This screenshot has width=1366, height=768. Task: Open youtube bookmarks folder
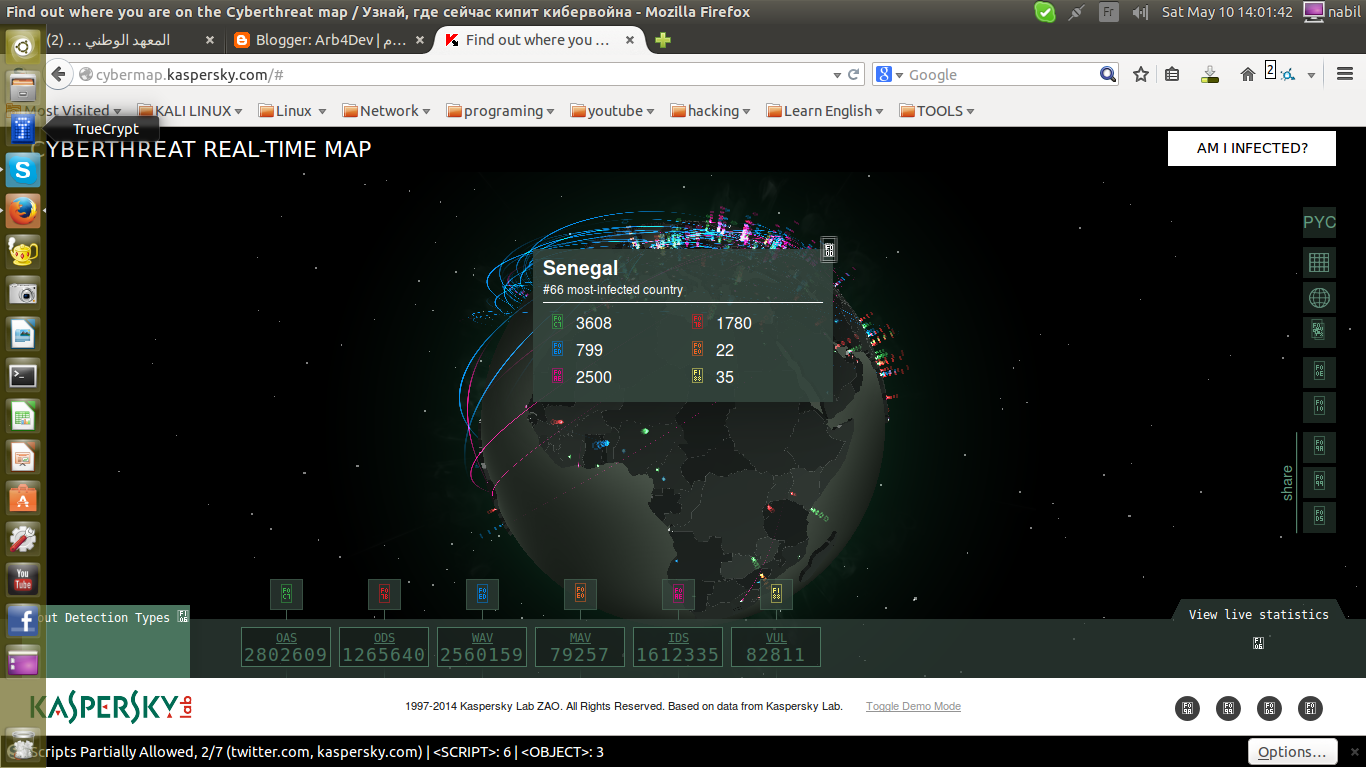(x=613, y=111)
